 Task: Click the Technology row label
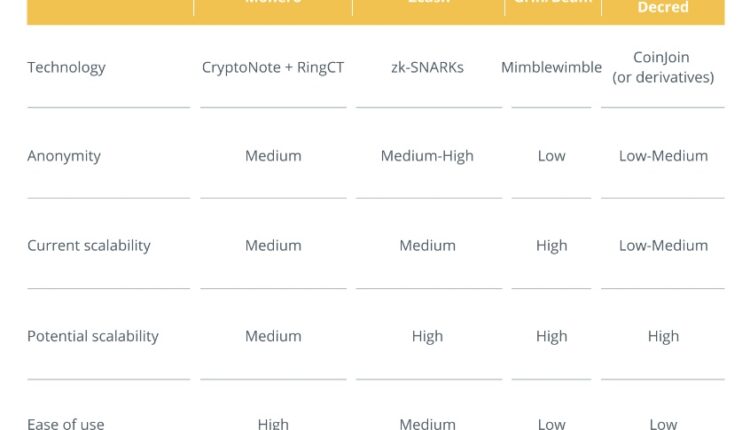tap(66, 68)
